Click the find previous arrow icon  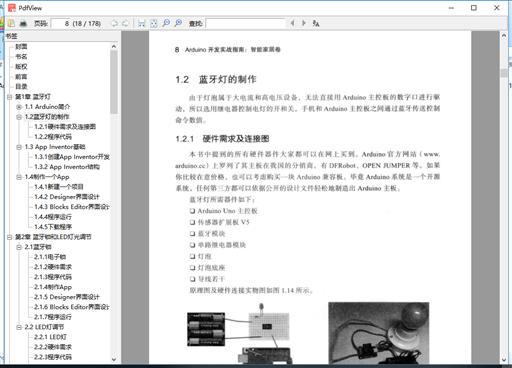pyautogui.click(x=292, y=23)
